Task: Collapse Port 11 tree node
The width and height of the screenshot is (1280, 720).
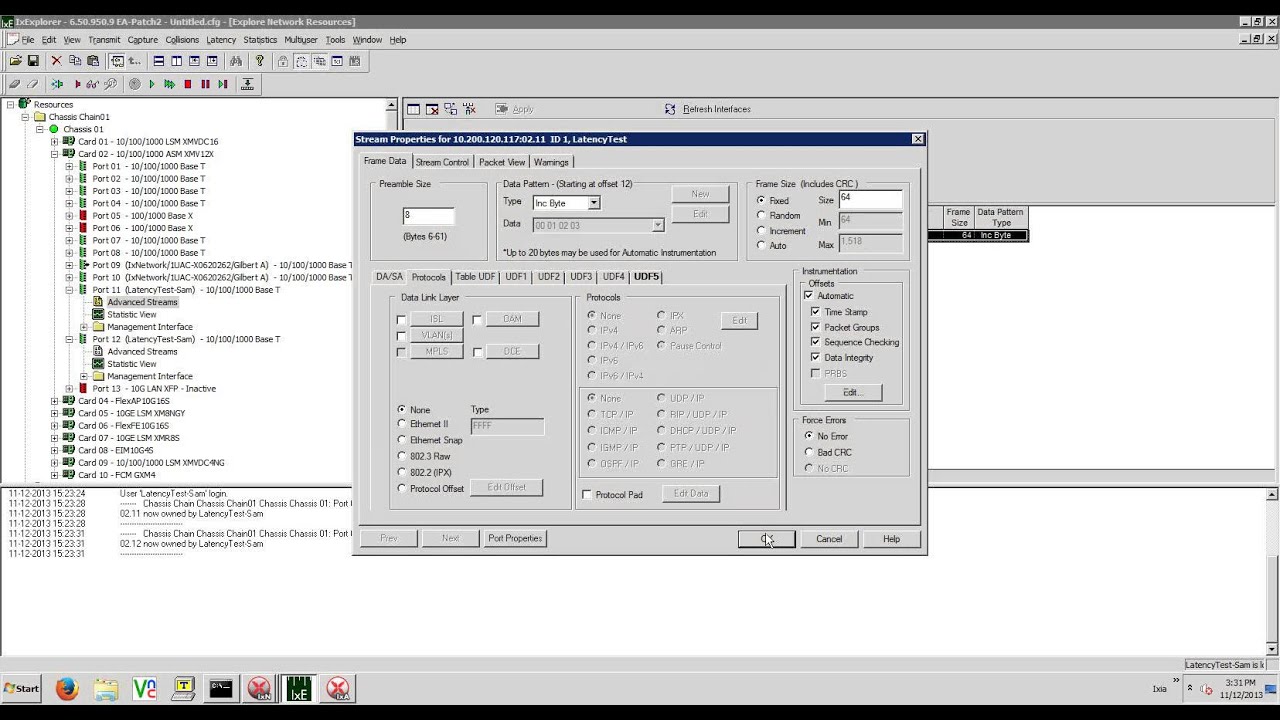Action: pos(69,290)
